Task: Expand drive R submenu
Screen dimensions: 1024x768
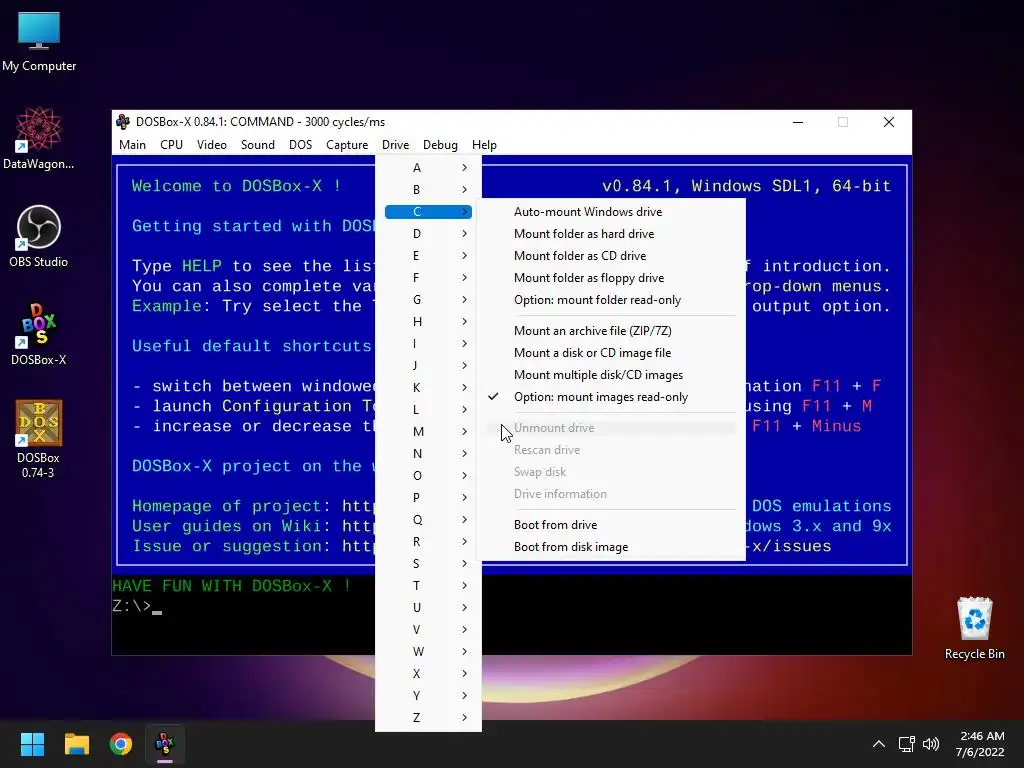Action: click(428, 541)
